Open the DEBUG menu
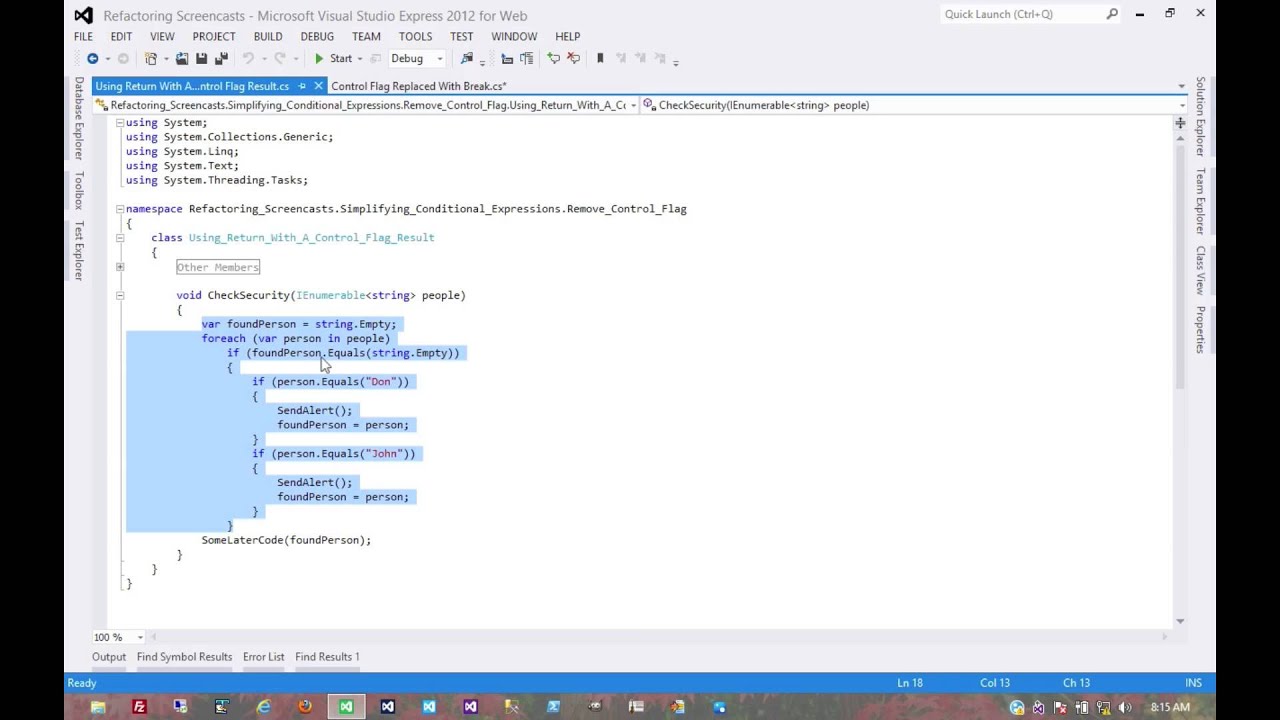The image size is (1280, 720). (317, 36)
